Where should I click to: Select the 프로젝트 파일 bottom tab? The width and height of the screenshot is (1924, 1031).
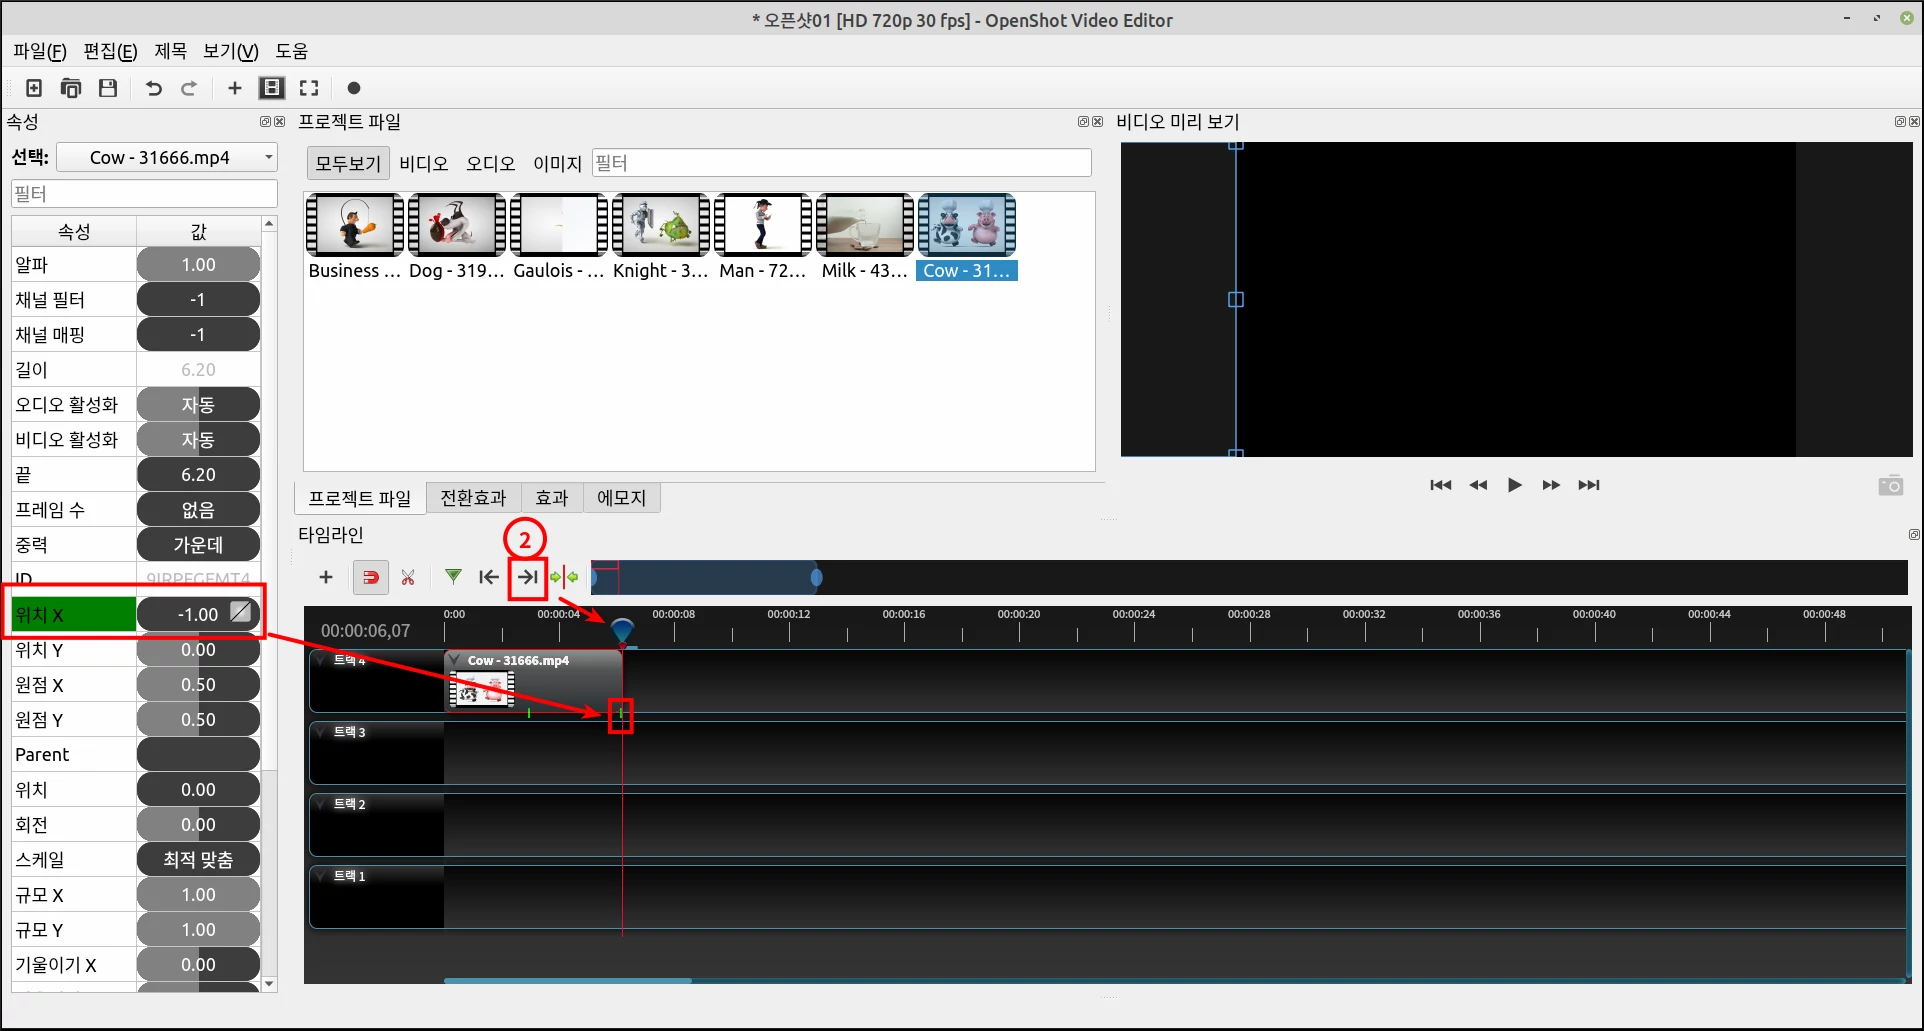[360, 498]
